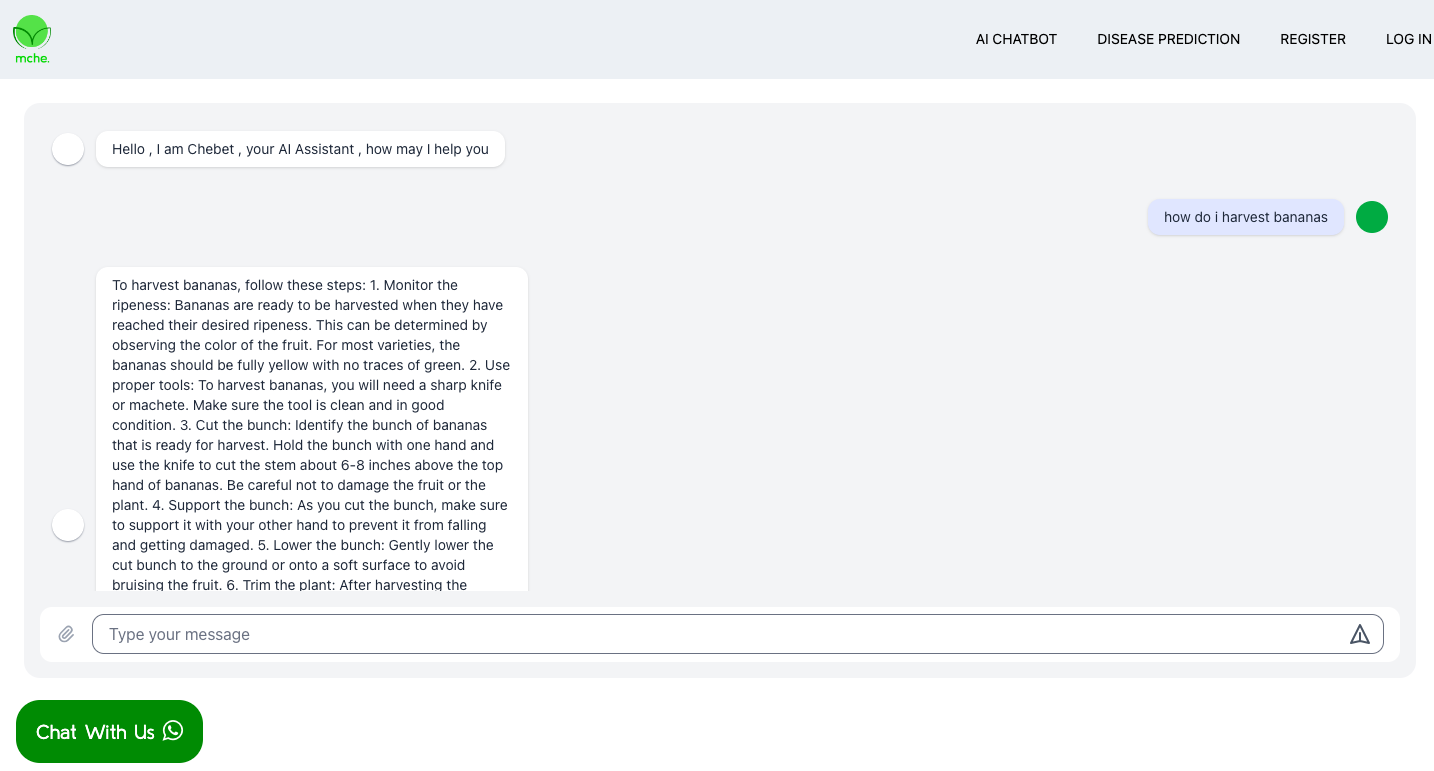Click the 'mche.' brand text under logo
This screenshot has height=771, width=1434.
coord(32,59)
